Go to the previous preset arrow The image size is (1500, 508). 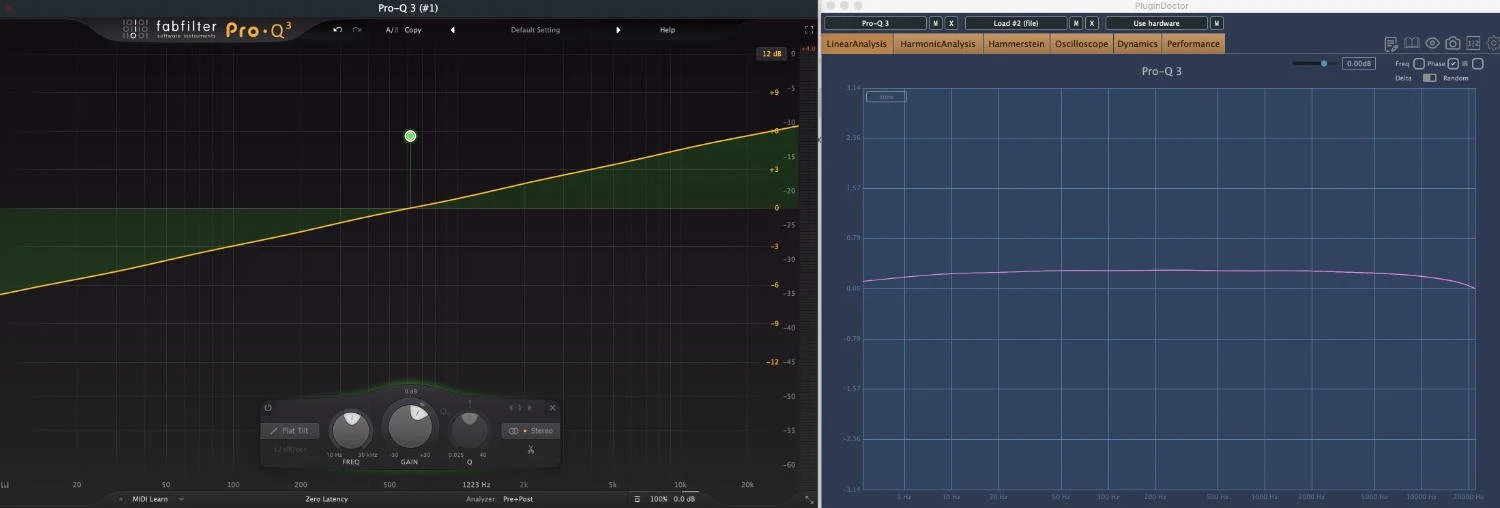[452, 30]
